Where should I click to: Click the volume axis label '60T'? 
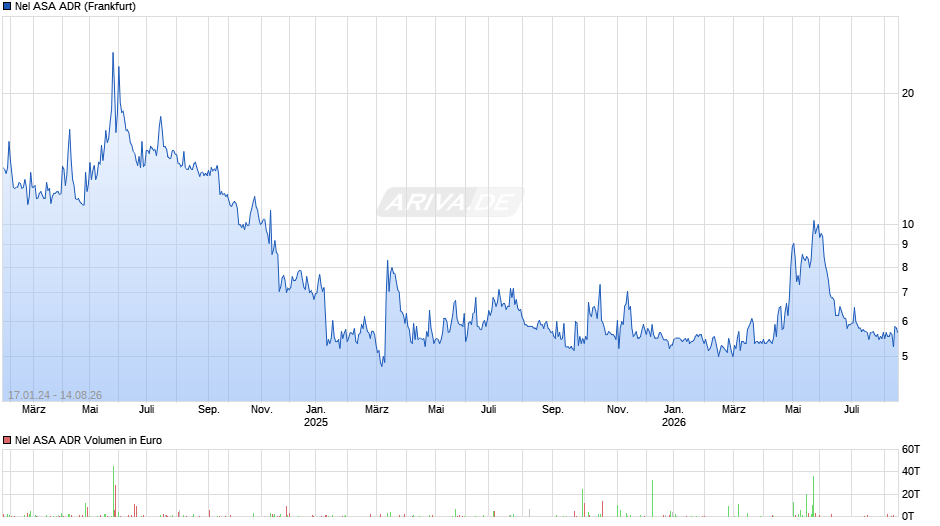(911, 449)
